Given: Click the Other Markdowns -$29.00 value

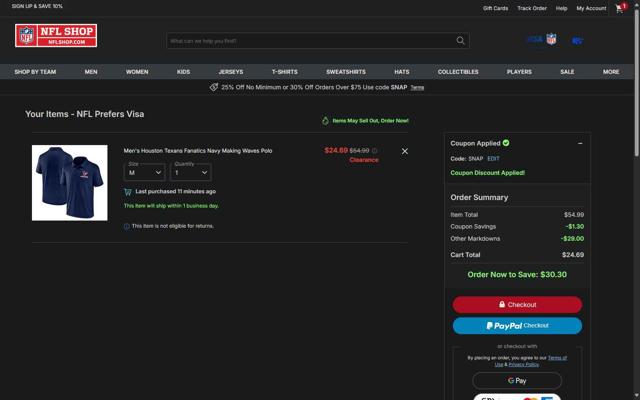Looking at the screenshot, I should click(x=573, y=239).
